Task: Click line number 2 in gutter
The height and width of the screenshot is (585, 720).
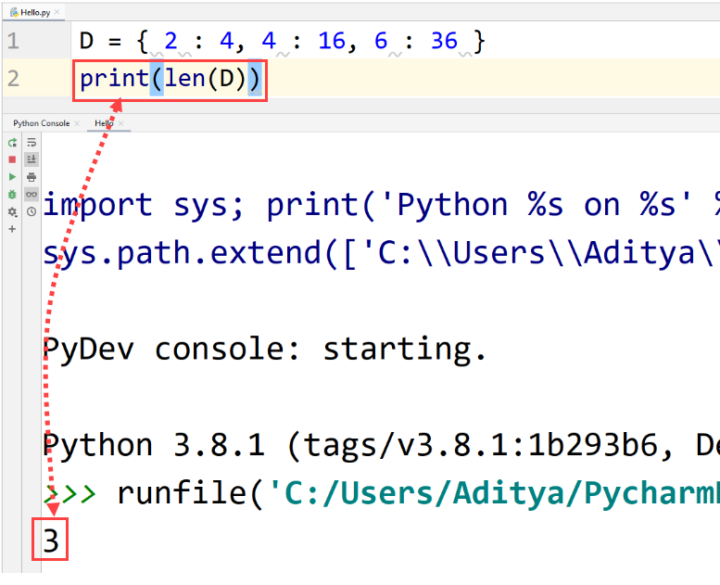Action: pyautogui.click(x=13, y=79)
